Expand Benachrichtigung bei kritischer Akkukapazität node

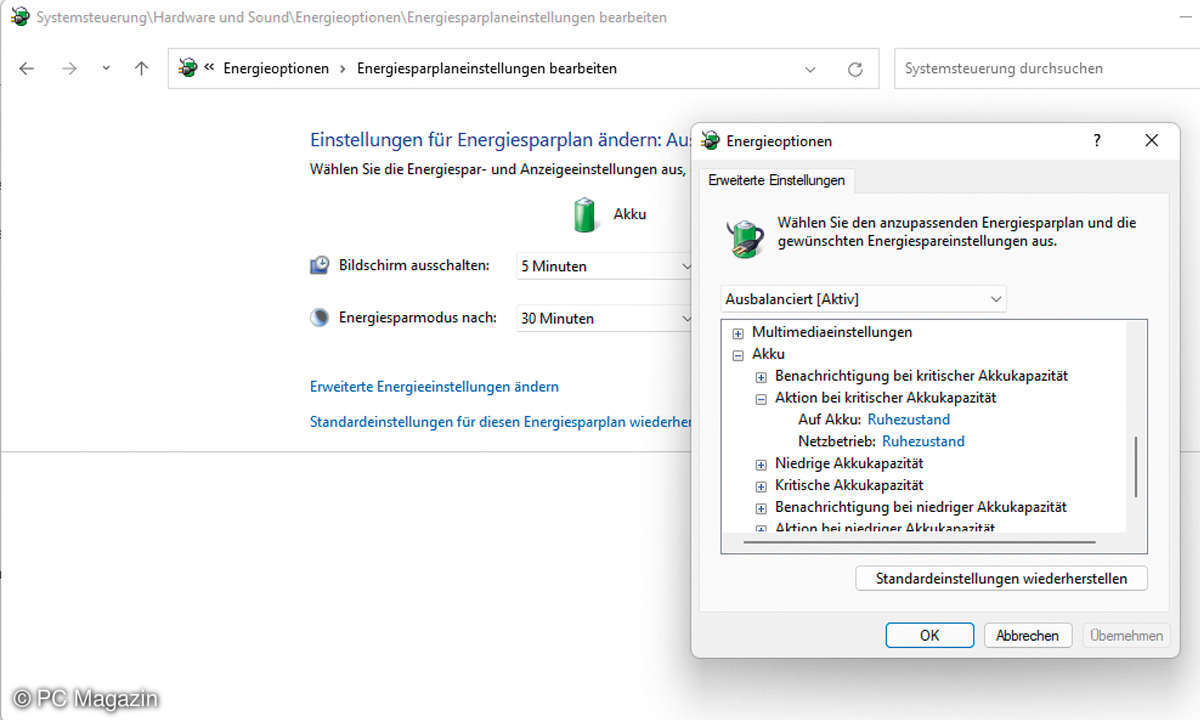tap(761, 377)
